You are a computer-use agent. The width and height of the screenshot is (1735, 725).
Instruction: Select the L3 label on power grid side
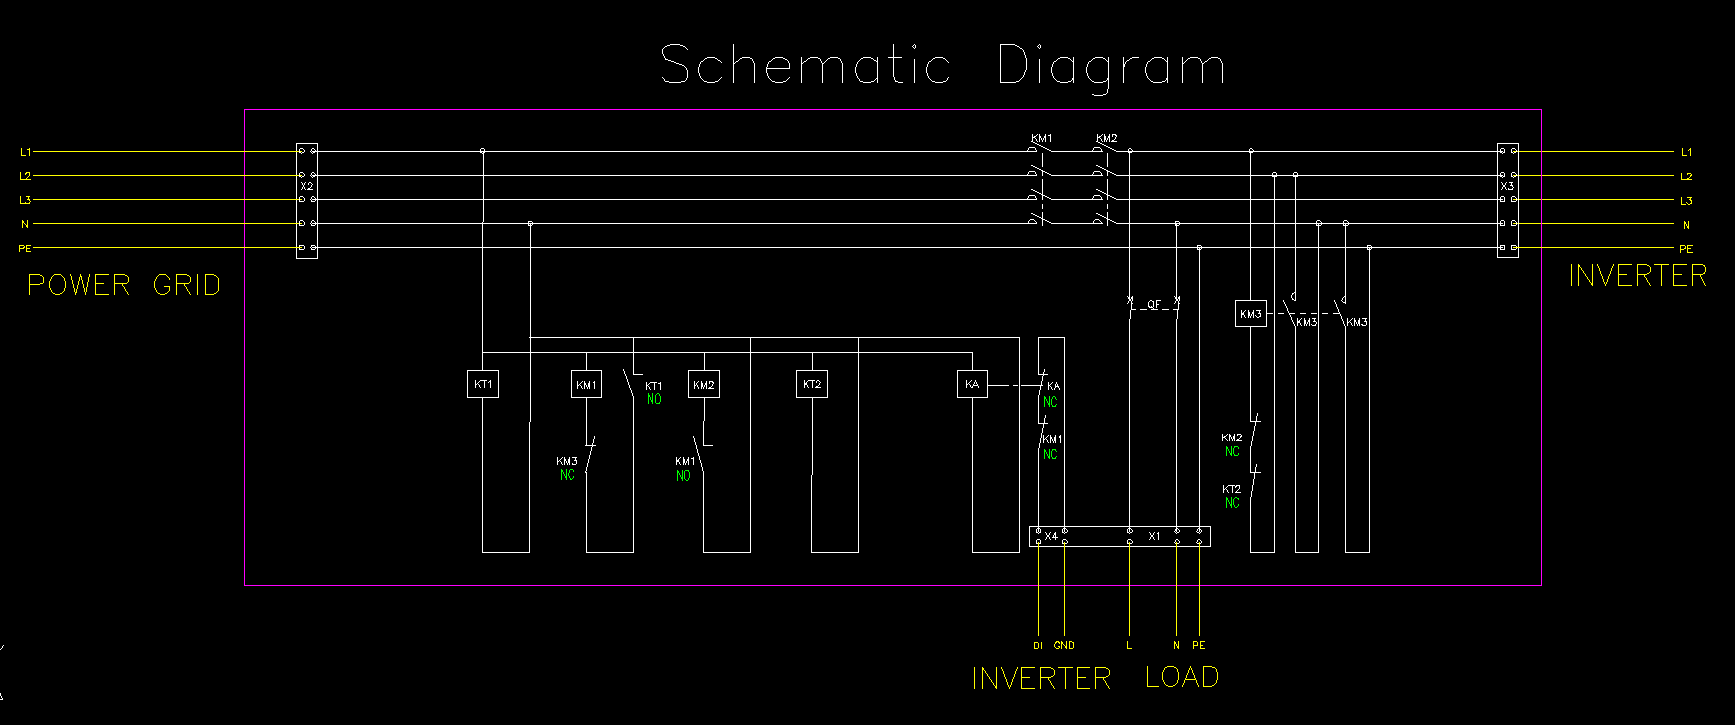pos(26,200)
